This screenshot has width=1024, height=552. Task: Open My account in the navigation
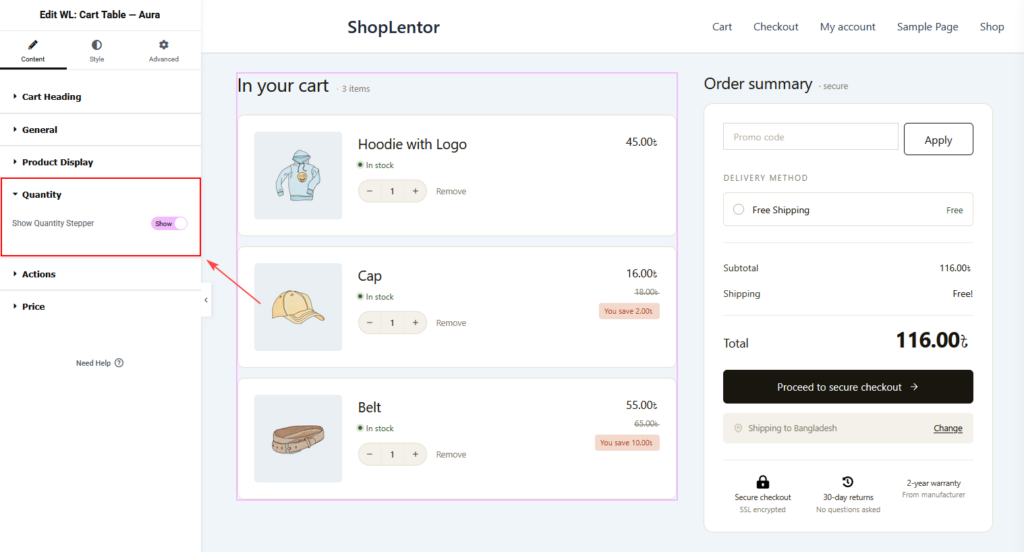pyautogui.click(x=848, y=27)
